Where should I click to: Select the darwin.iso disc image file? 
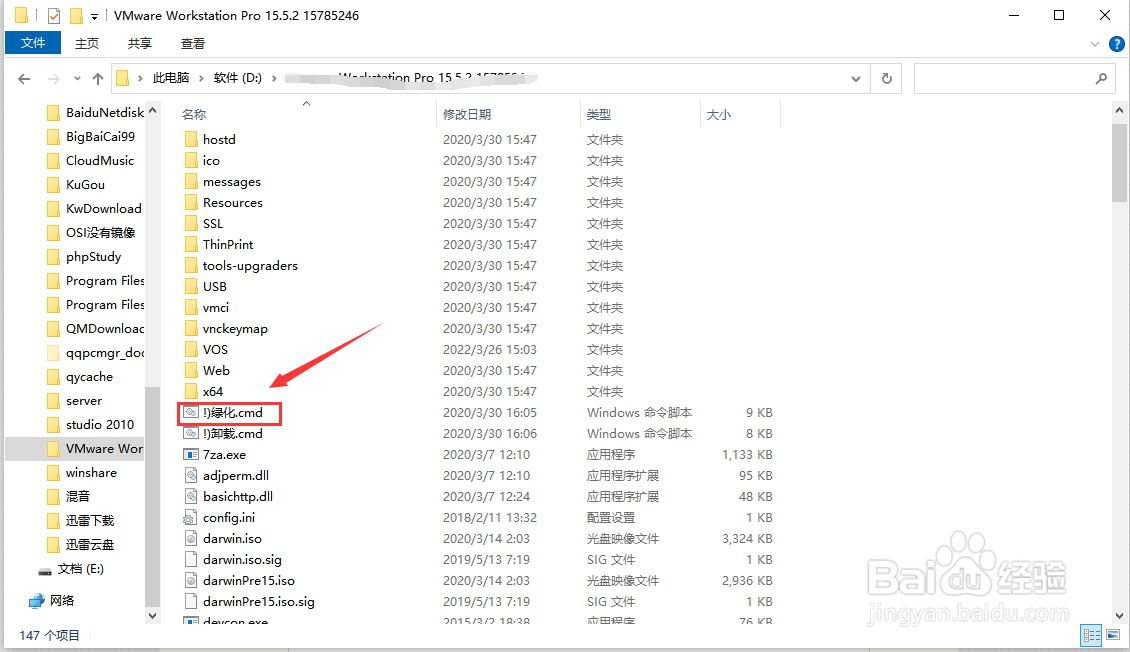pos(232,538)
